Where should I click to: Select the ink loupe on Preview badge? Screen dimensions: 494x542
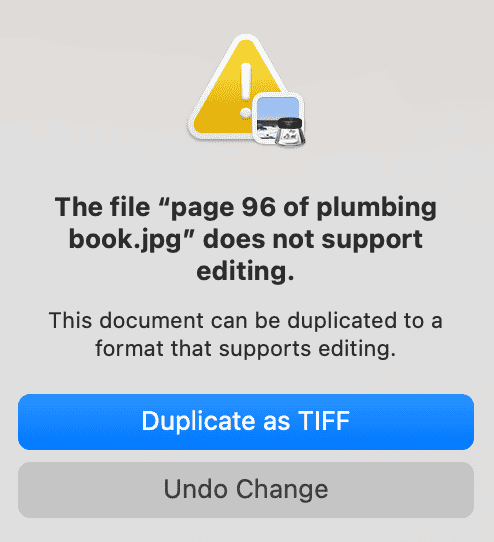pyautogui.click(x=290, y=132)
